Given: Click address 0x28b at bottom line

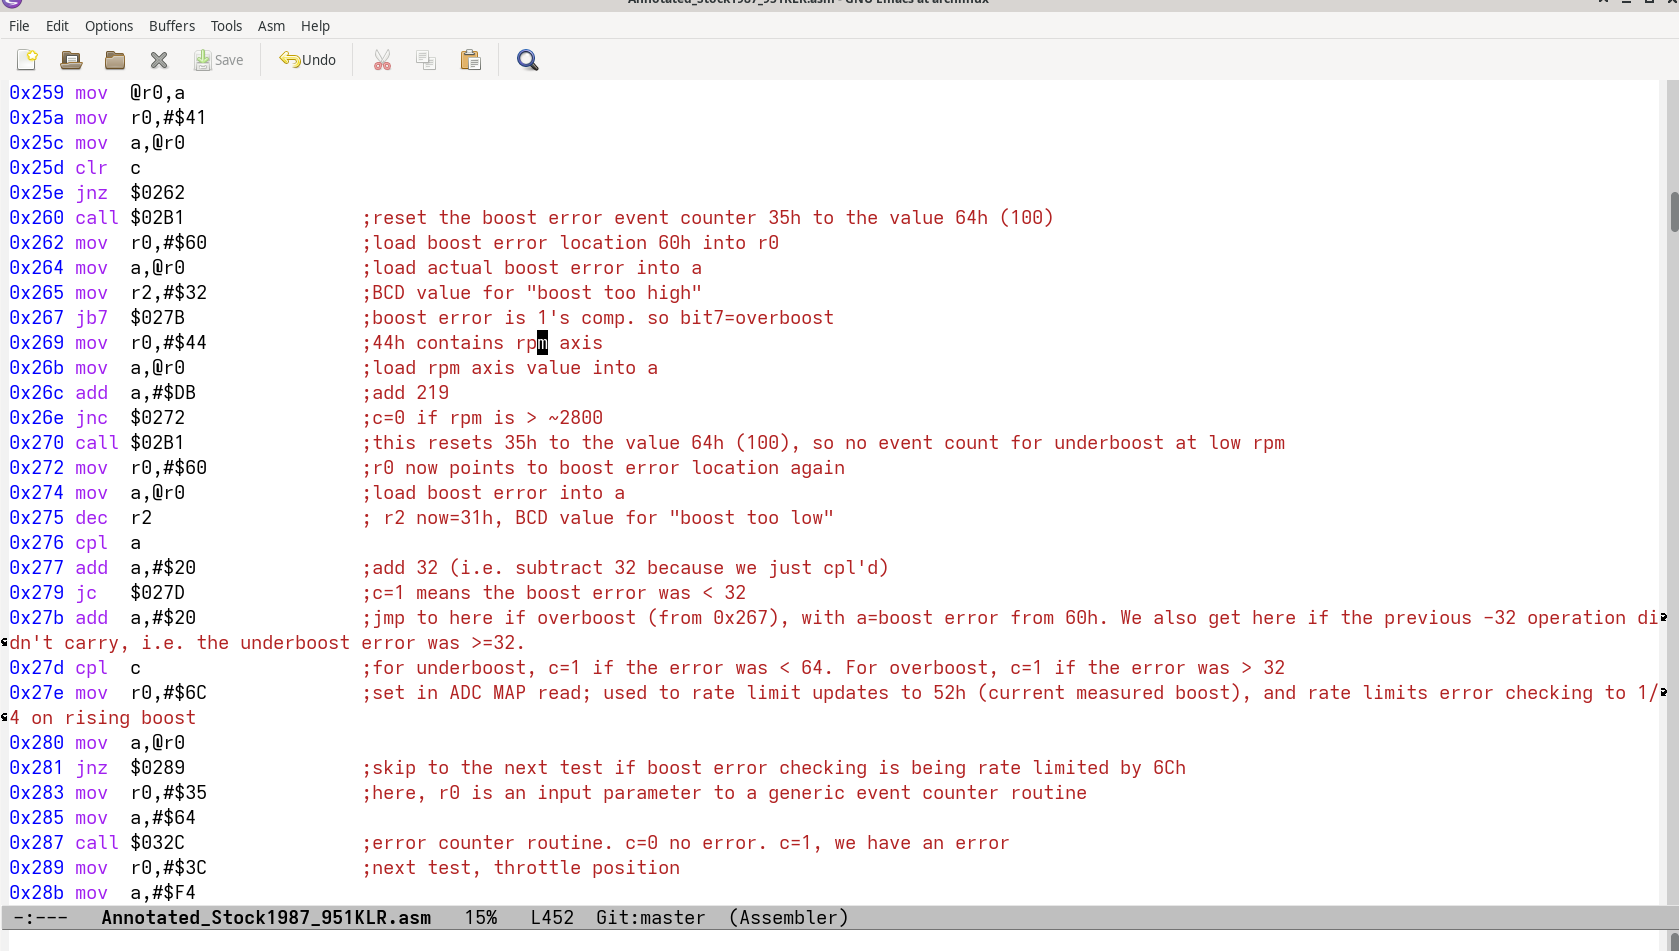Looking at the screenshot, I should pos(36,893).
